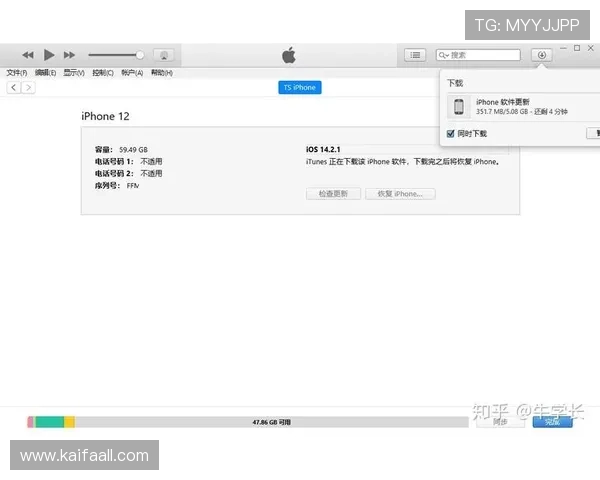Click the 下载 panel title
This screenshot has width=600, height=480.
[455, 83]
